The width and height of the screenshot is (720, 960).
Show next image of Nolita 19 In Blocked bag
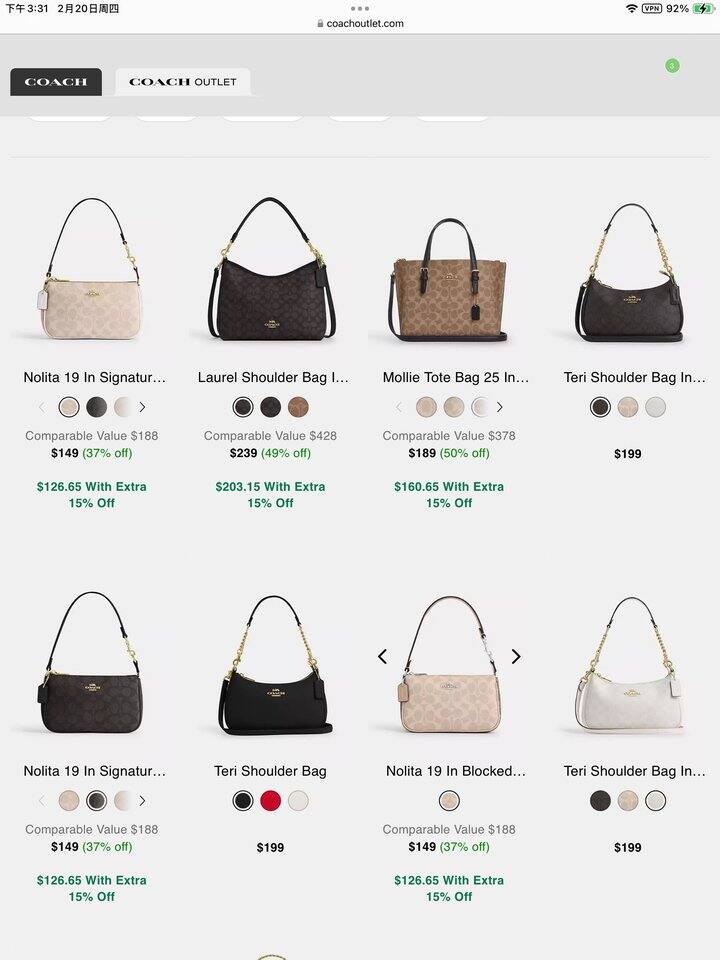pyautogui.click(x=516, y=657)
